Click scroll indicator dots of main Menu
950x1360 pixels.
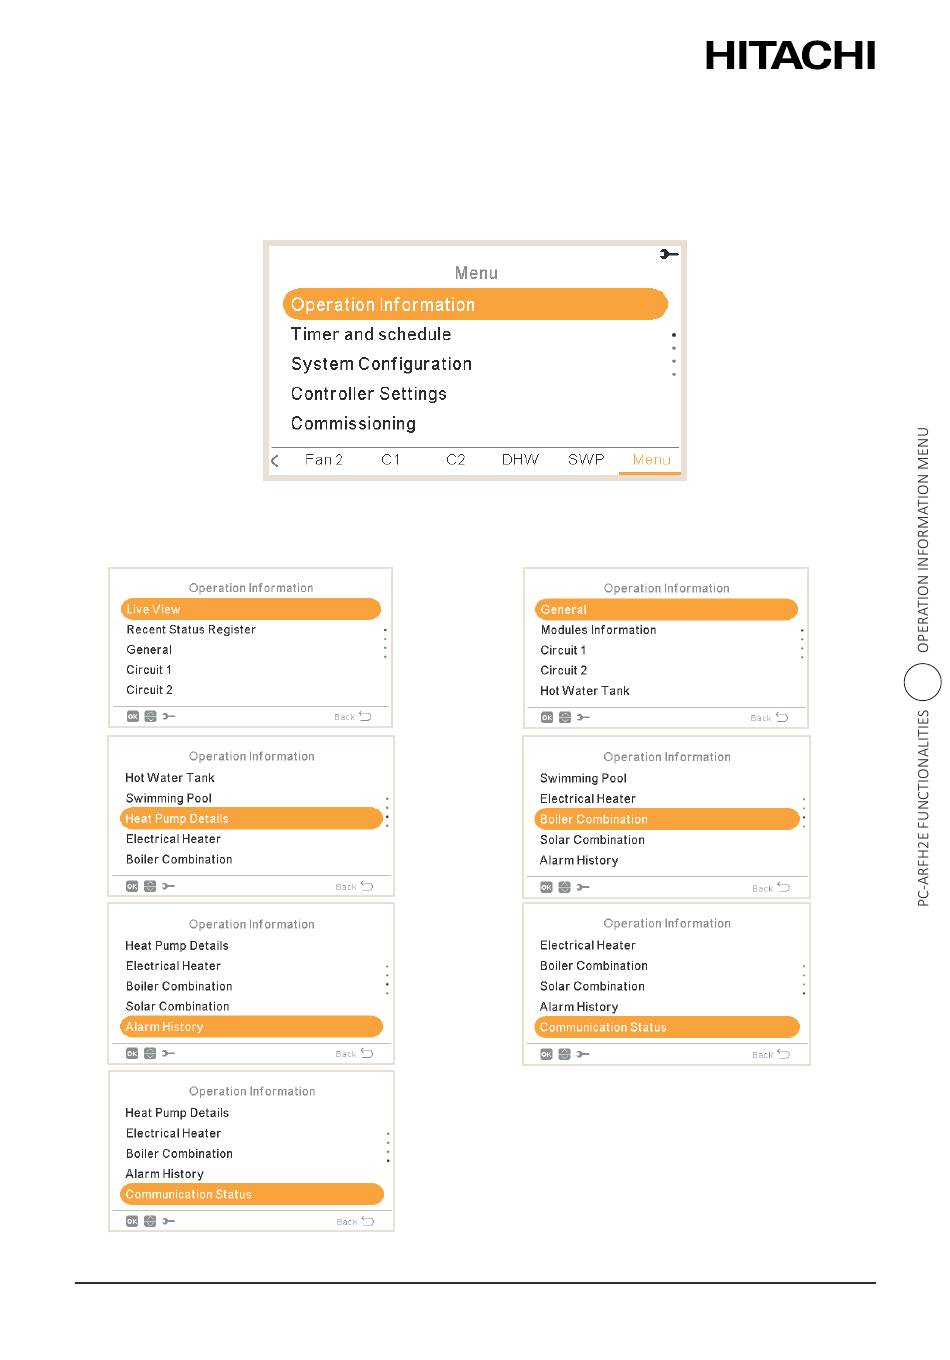674,354
